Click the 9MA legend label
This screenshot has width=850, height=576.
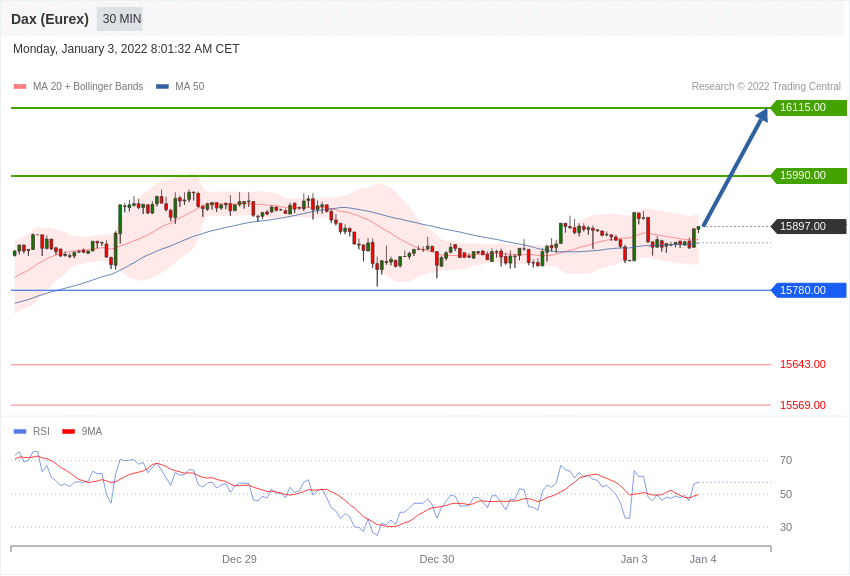tap(92, 431)
